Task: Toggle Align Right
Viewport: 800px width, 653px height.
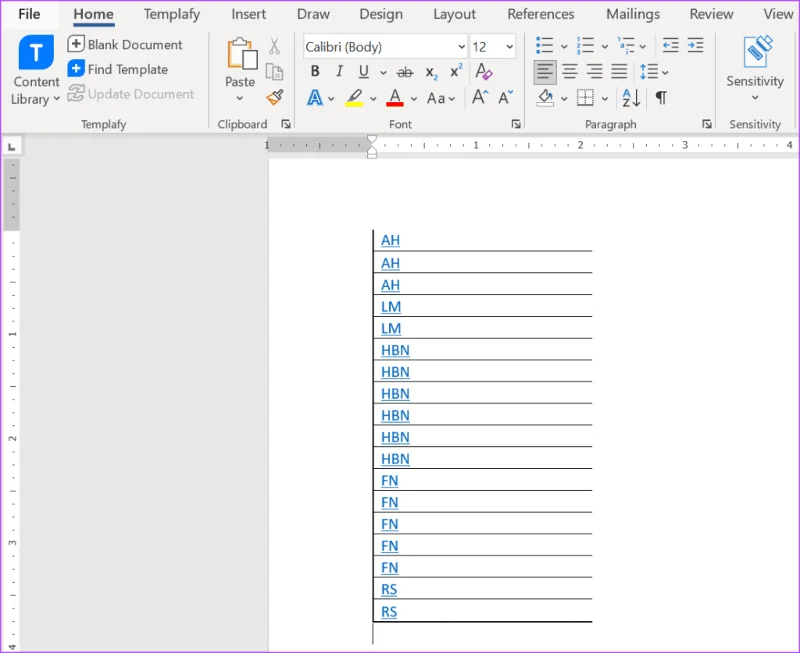Action: coord(594,71)
